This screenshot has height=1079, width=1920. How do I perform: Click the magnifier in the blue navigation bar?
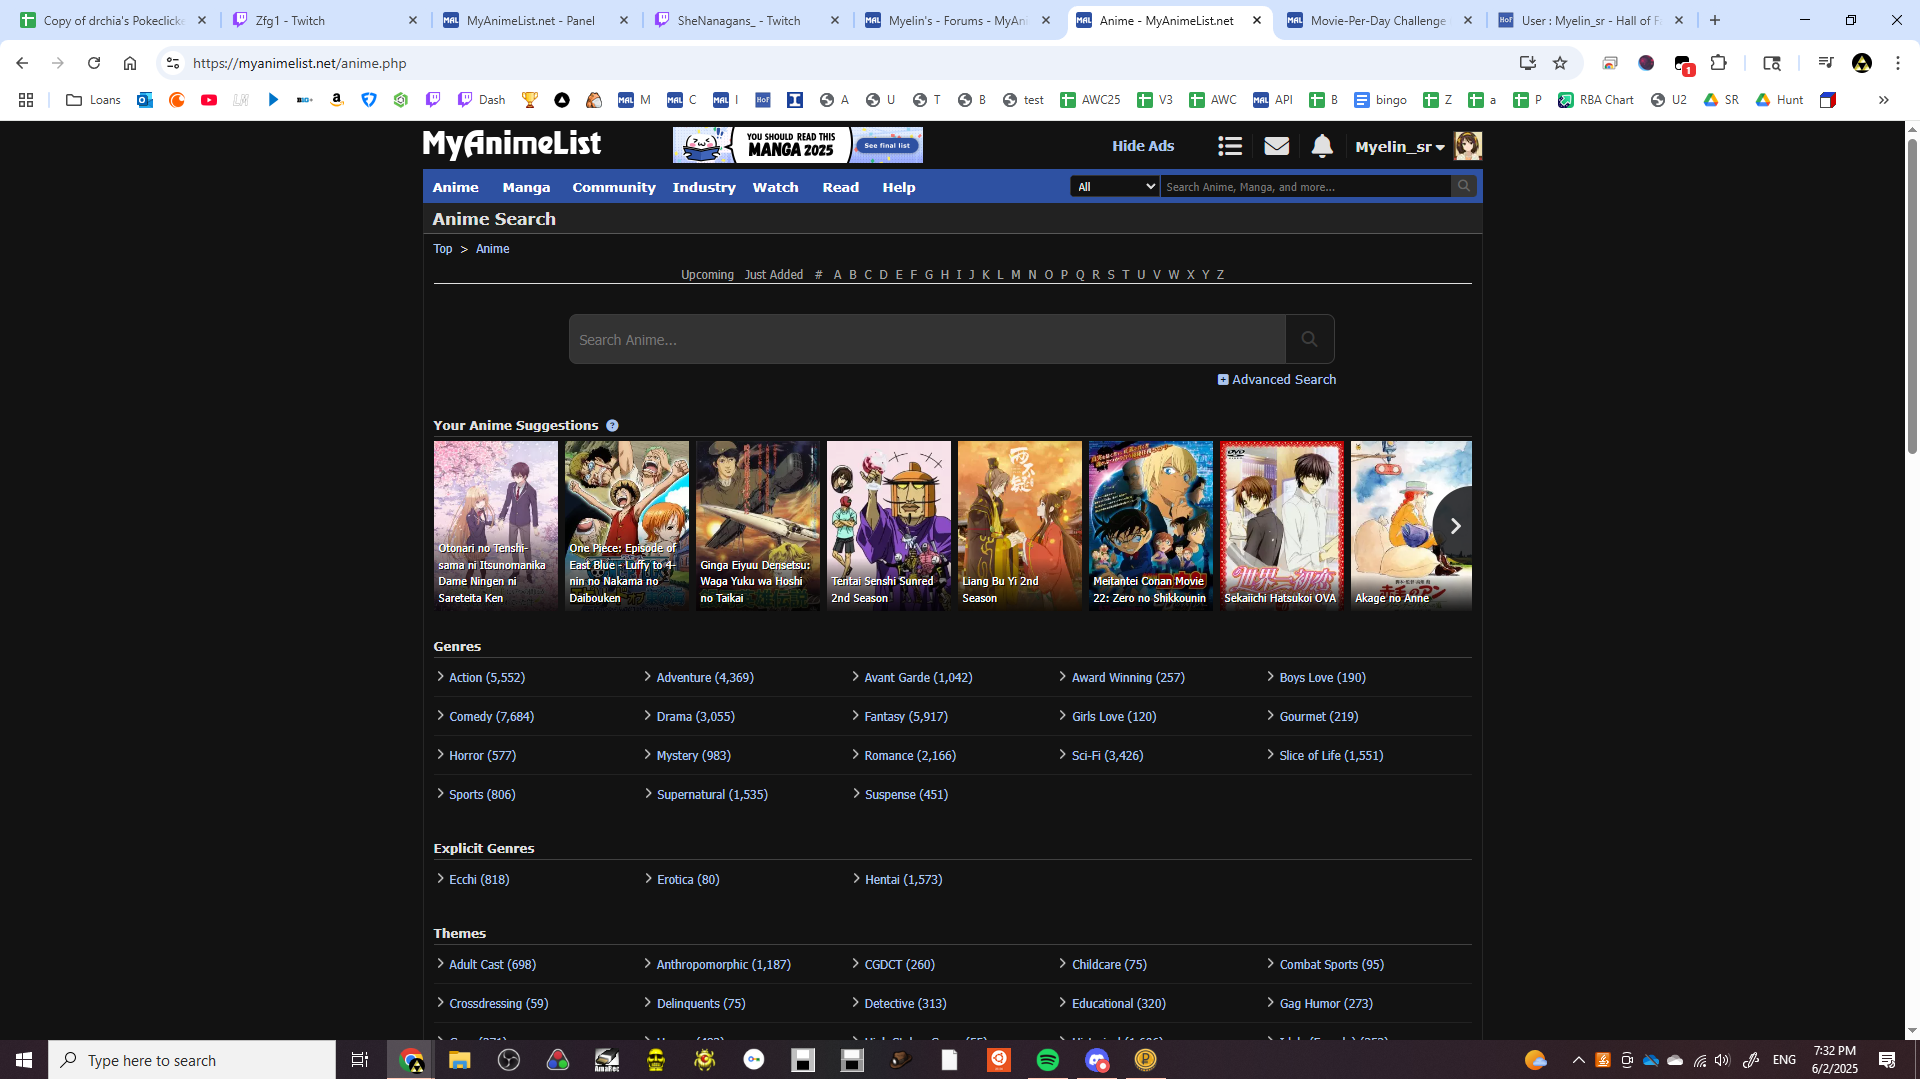(x=1464, y=186)
